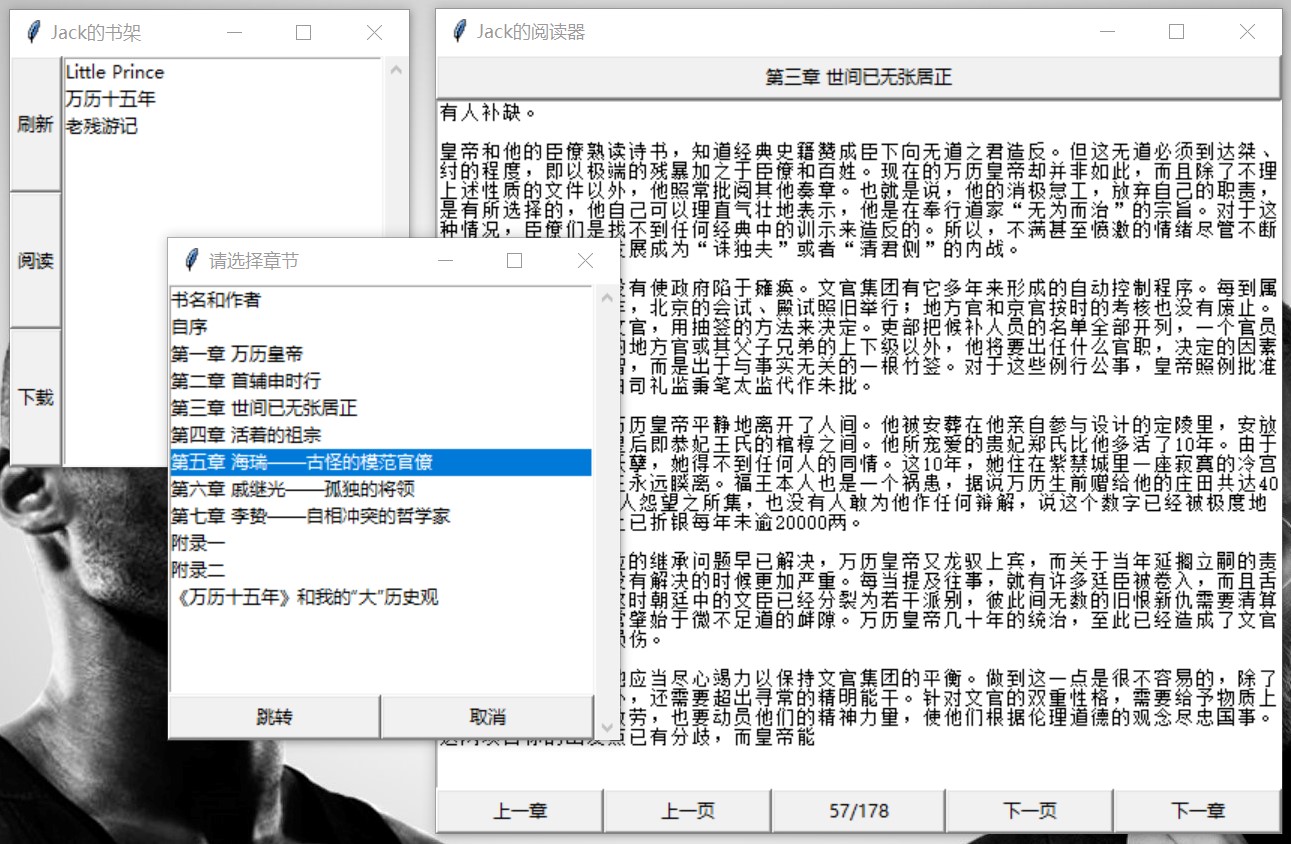Go to previous page with 上一页
1291x844 pixels.
[688, 810]
